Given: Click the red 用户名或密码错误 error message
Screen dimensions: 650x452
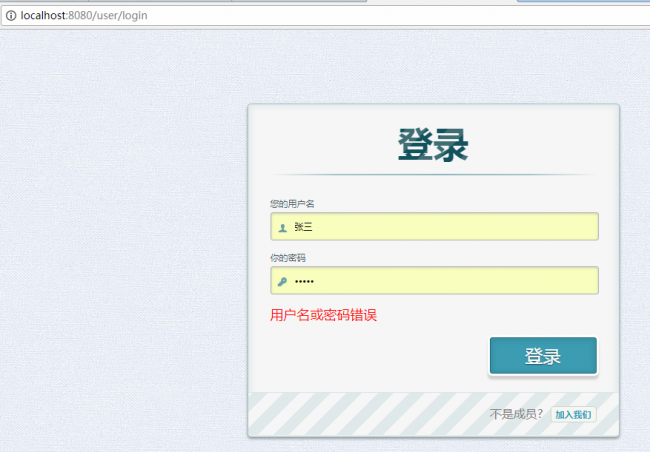Looking at the screenshot, I should pyautogui.click(x=323, y=315).
